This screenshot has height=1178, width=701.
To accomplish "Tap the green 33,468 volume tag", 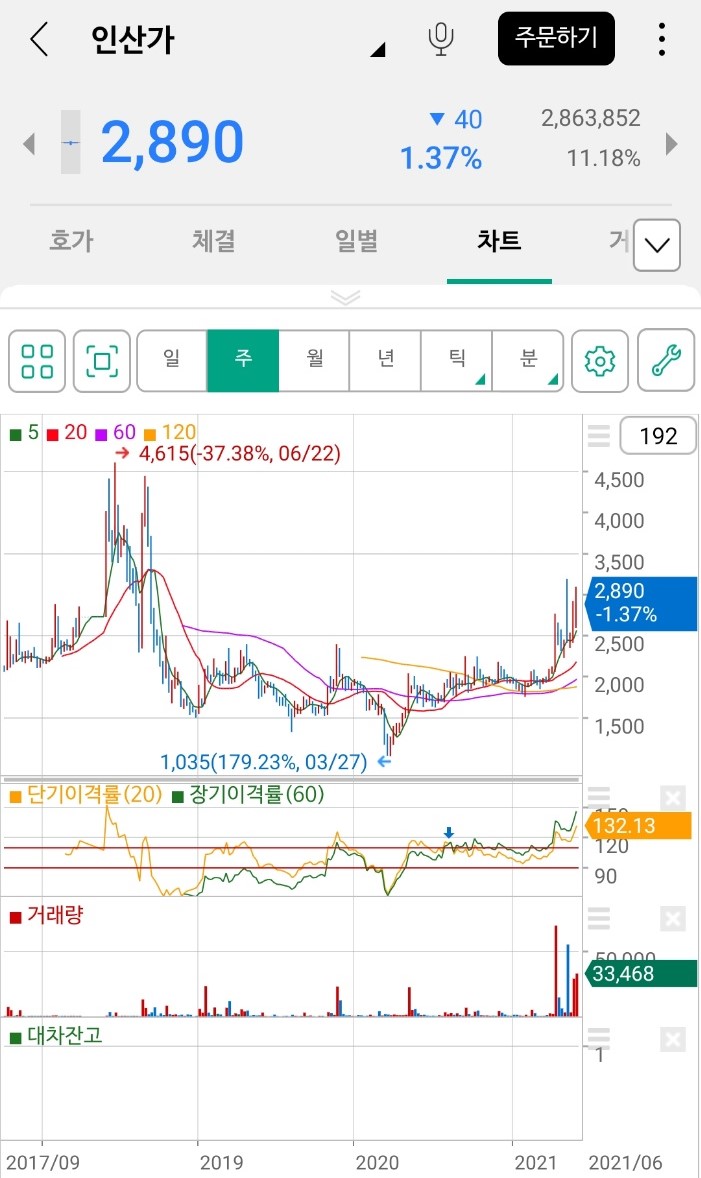I will (641, 974).
